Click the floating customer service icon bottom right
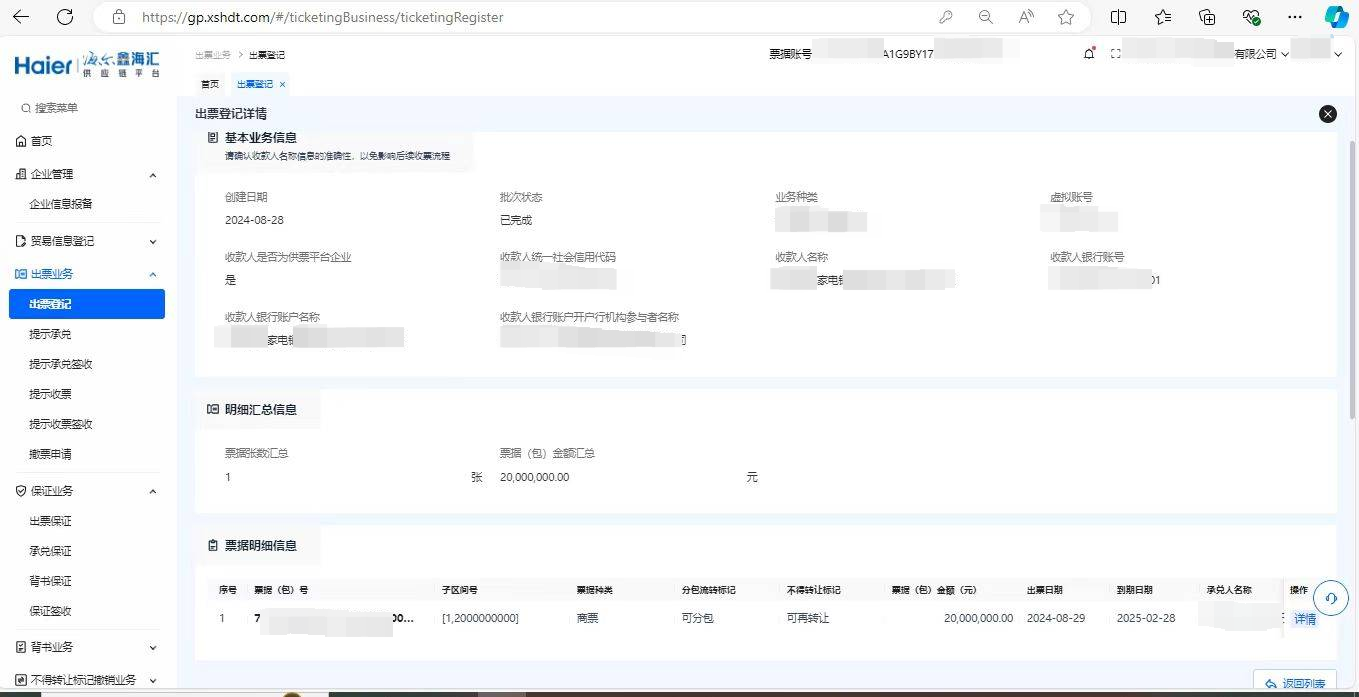1359x697 pixels. 1331,597
